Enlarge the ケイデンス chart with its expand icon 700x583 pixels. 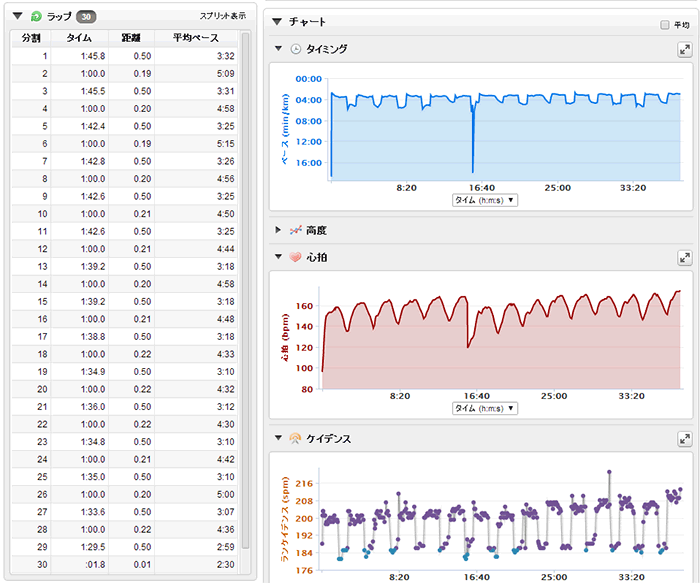click(684, 439)
